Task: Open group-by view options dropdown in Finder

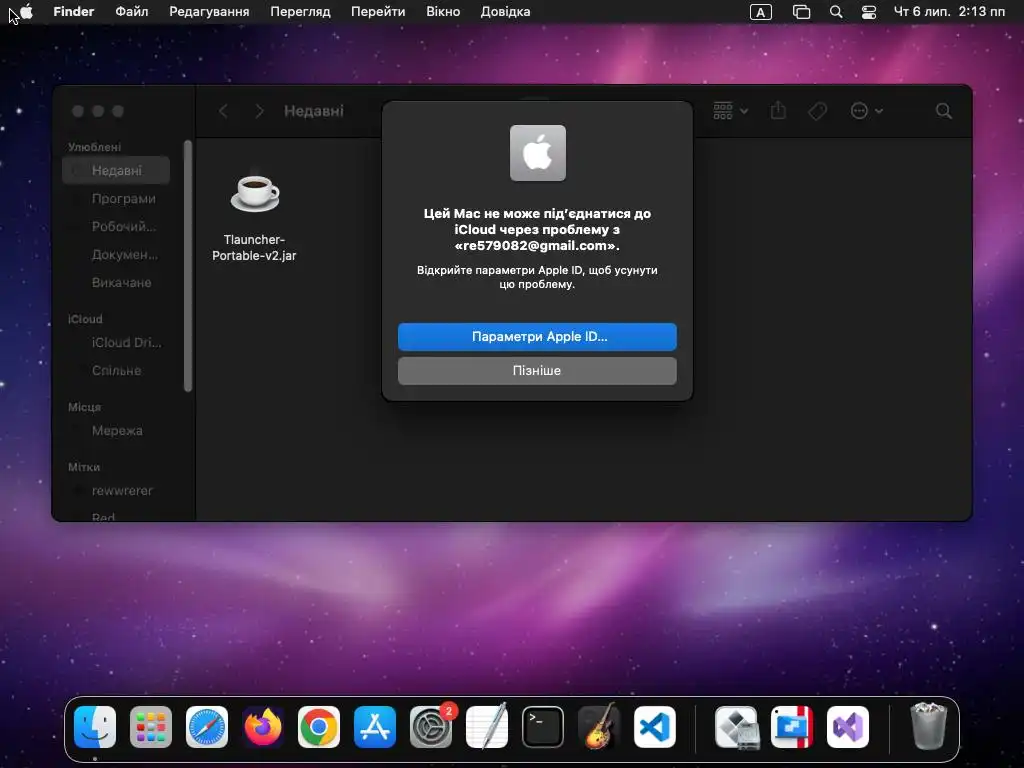Action: 730,111
